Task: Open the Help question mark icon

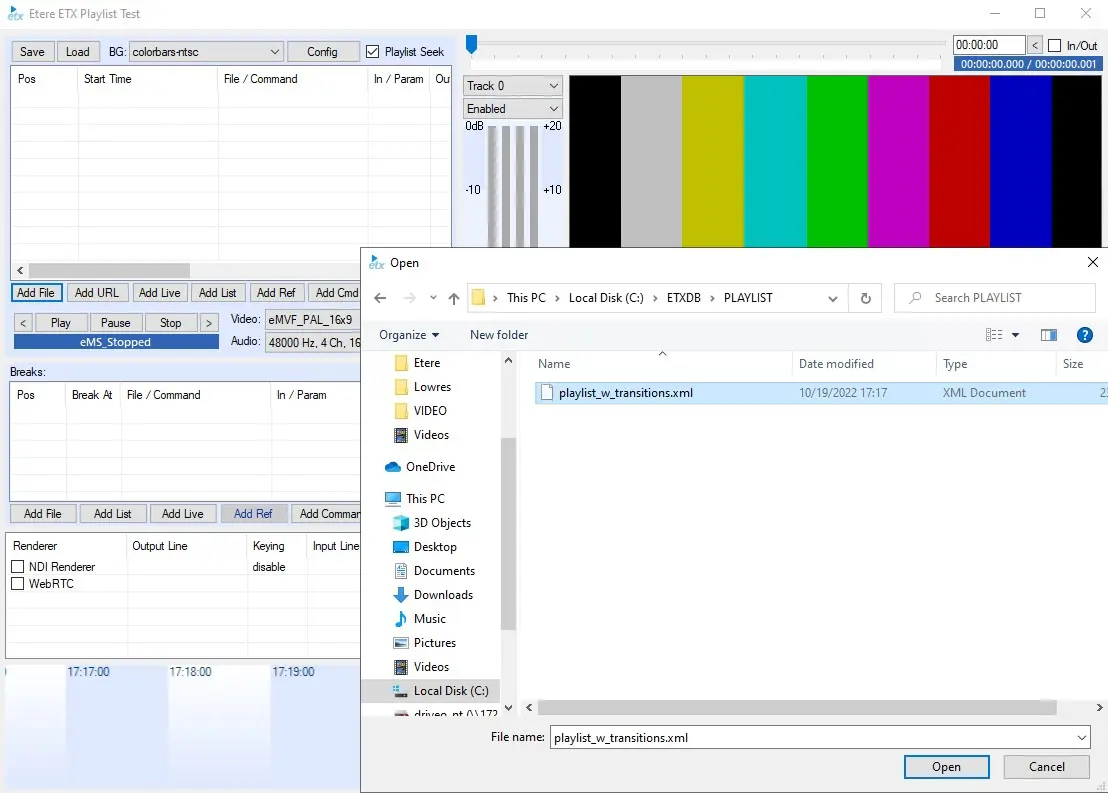Action: click(1084, 335)
